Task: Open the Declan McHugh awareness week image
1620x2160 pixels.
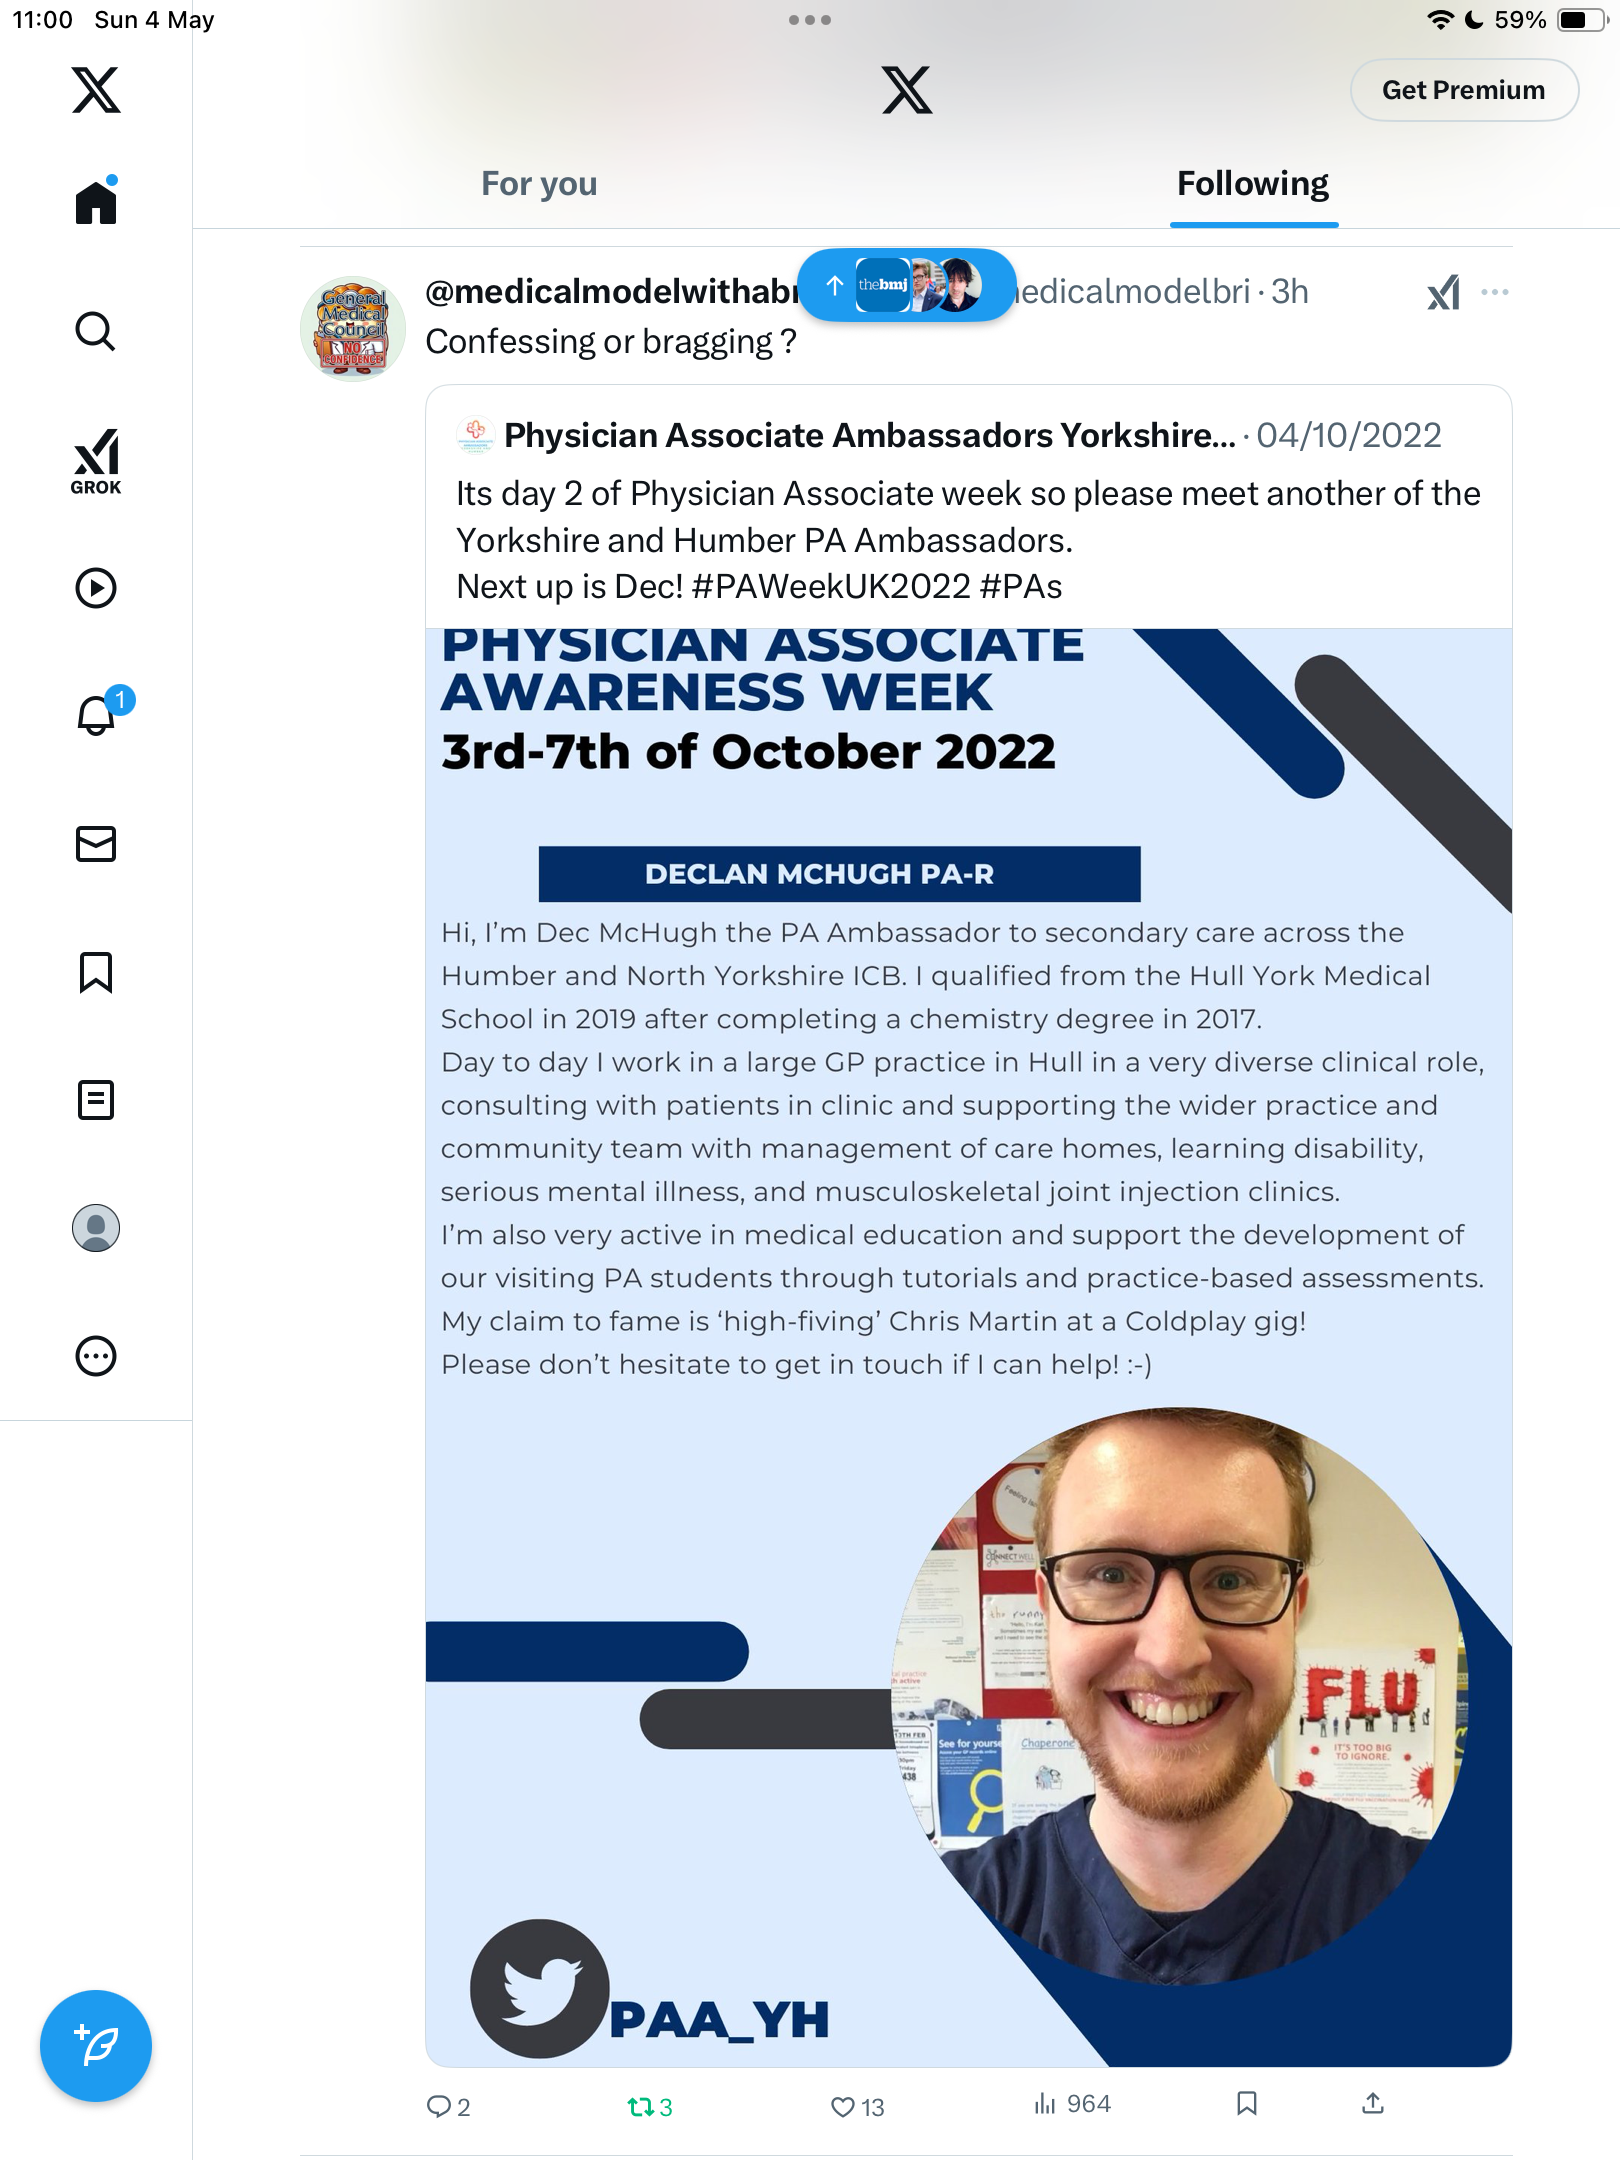Action: 968,1347
